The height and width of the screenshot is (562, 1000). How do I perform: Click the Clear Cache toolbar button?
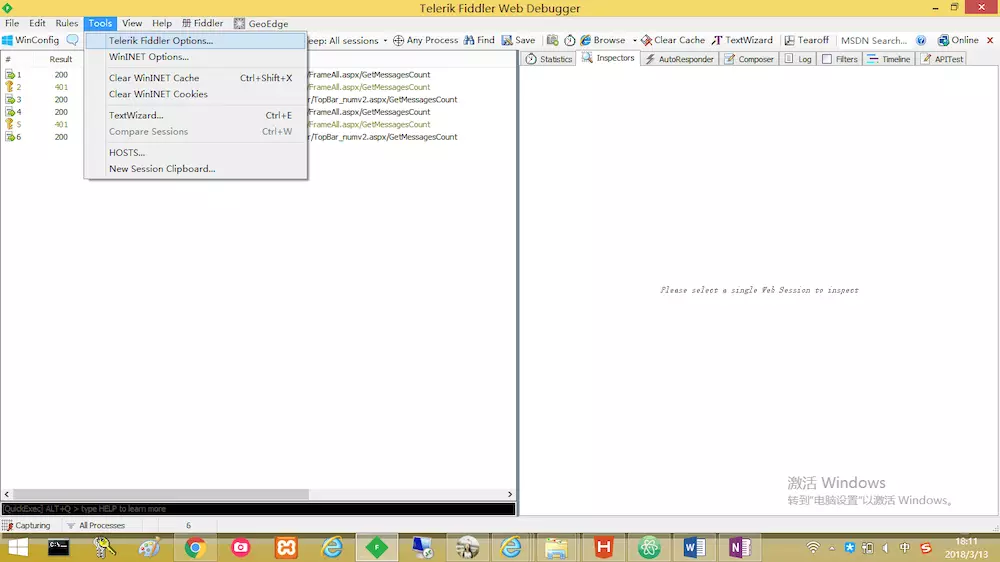tap(673, 40)
